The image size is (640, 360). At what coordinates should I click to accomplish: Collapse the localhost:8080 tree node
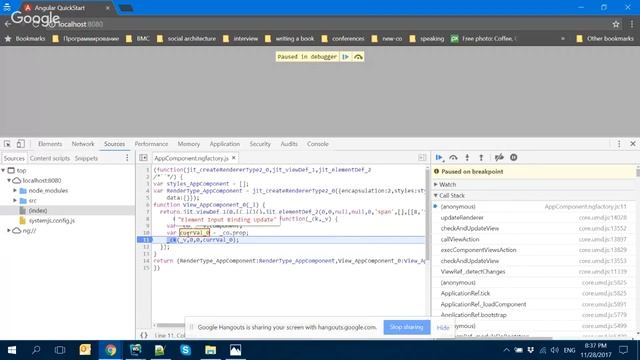(9, 180)
